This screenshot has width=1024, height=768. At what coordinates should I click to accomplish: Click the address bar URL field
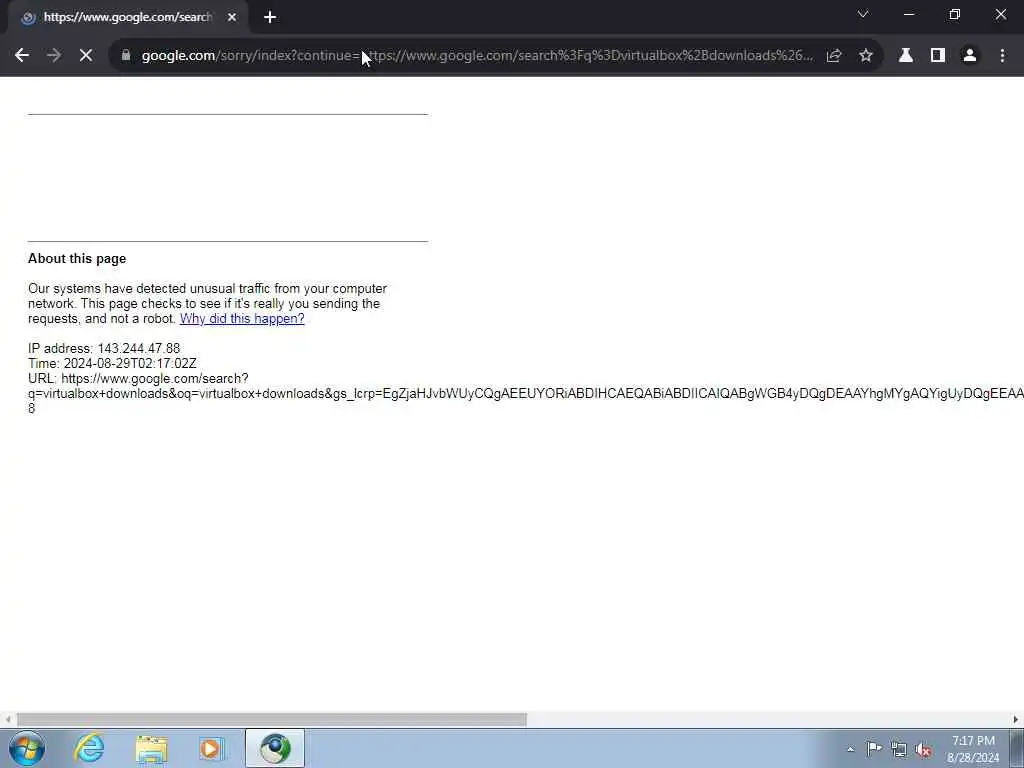tap(477, 56)
